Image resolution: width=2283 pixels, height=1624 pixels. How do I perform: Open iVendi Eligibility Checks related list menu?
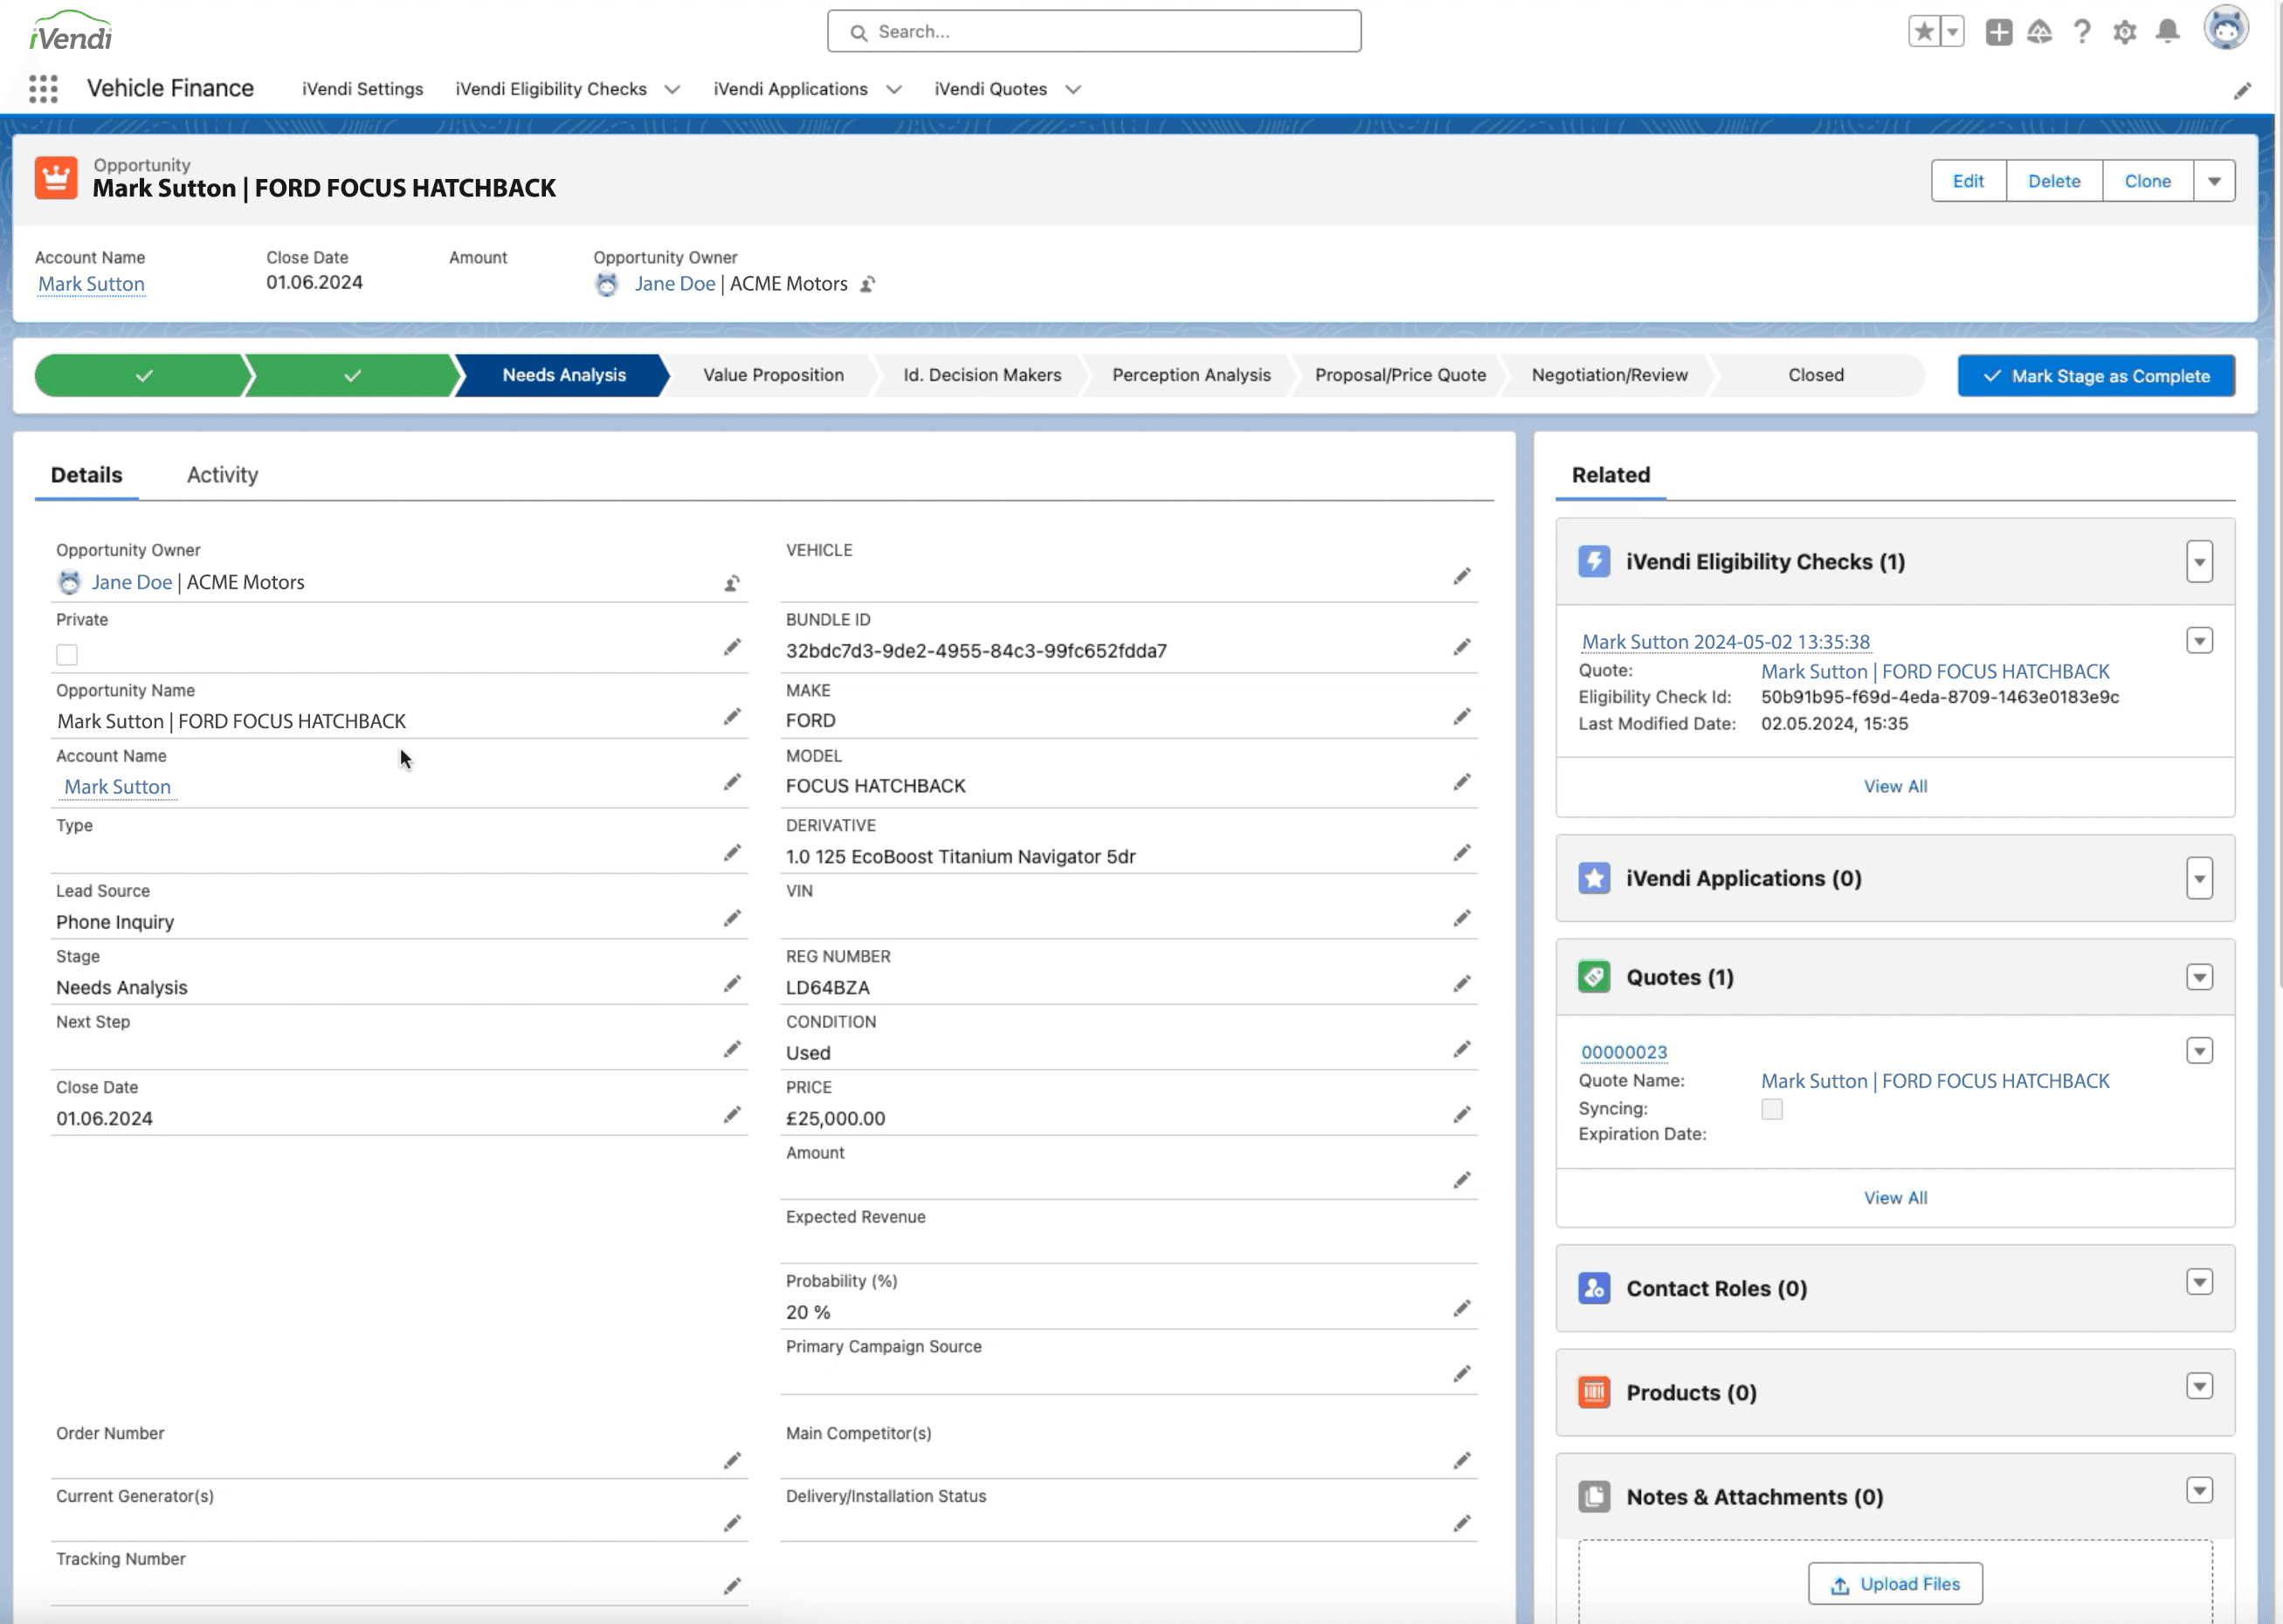[x=2199, y=562]
